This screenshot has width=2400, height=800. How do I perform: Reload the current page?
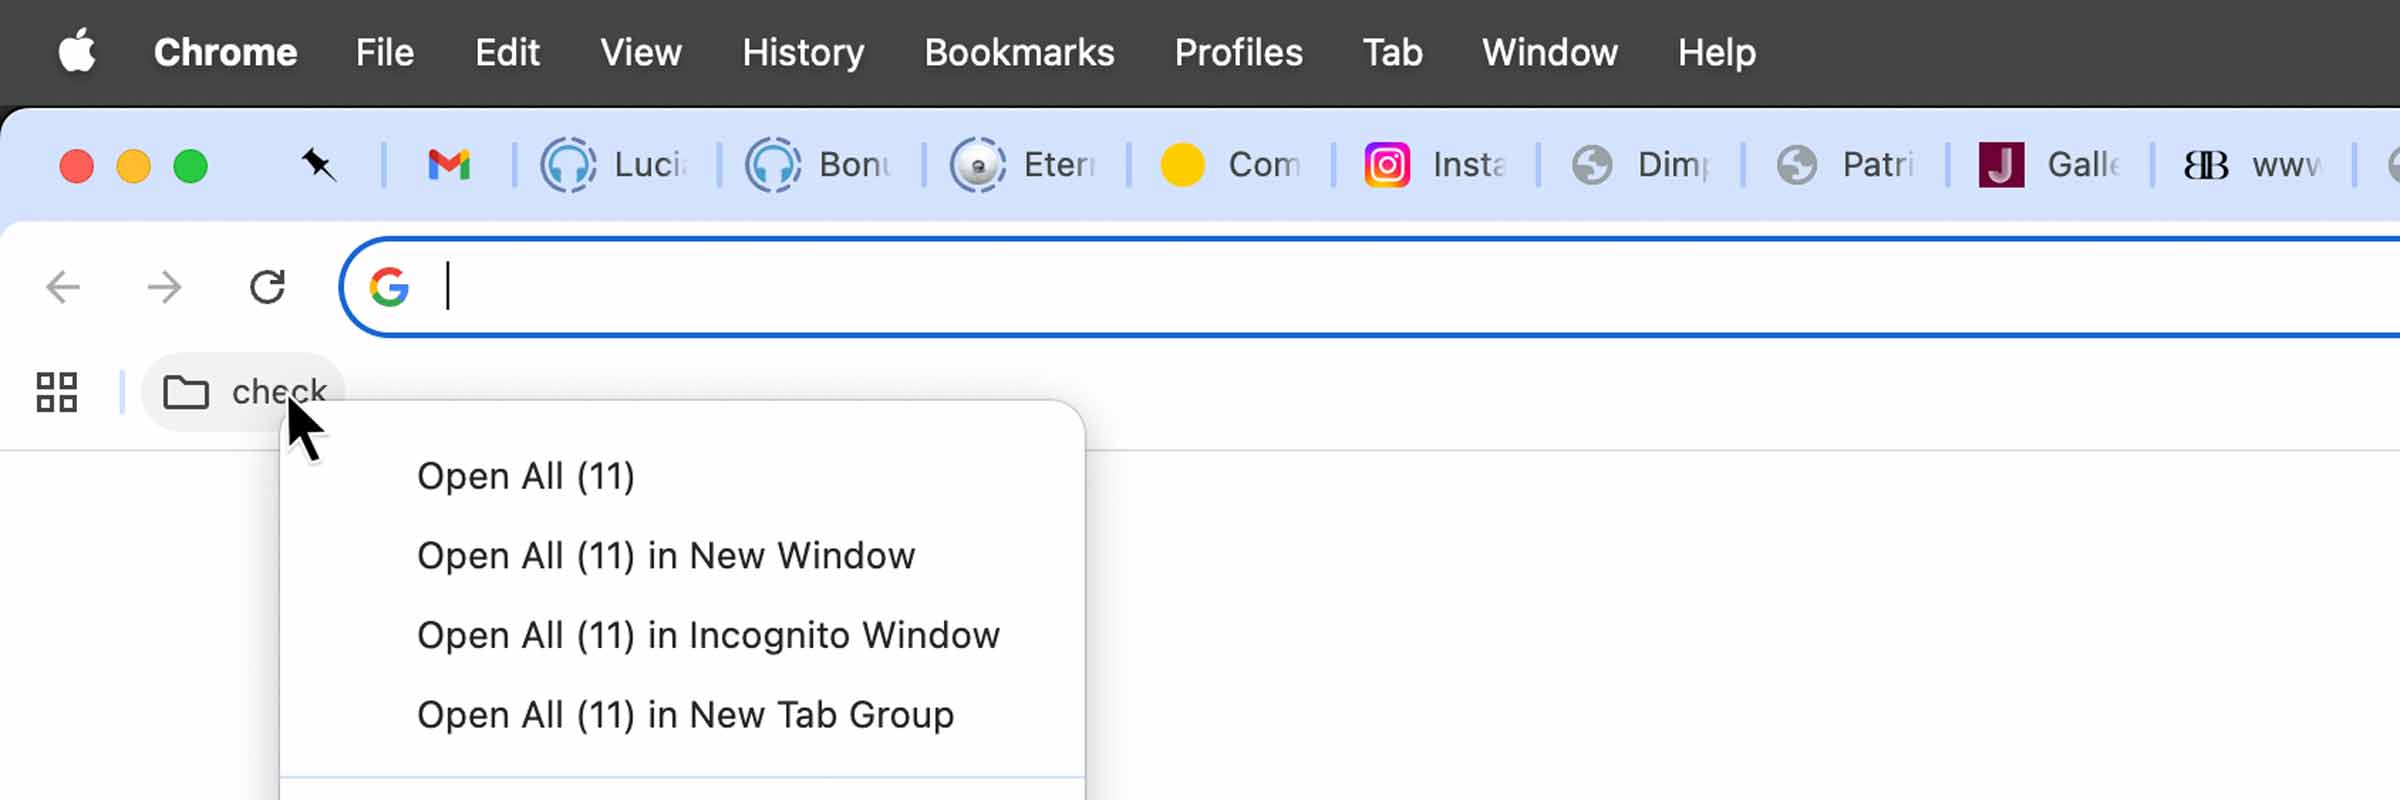pyautogui.click(x=267, y=288)
